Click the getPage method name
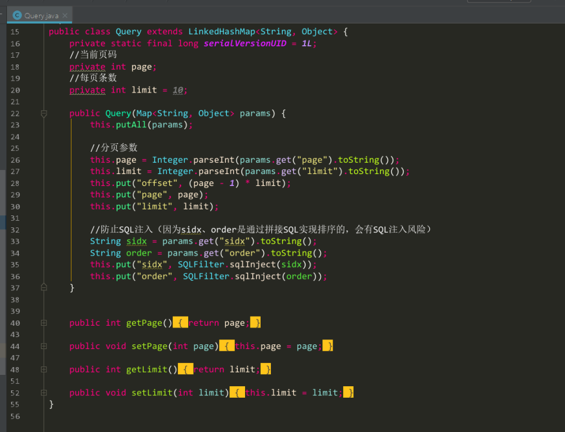 point(144,323)
